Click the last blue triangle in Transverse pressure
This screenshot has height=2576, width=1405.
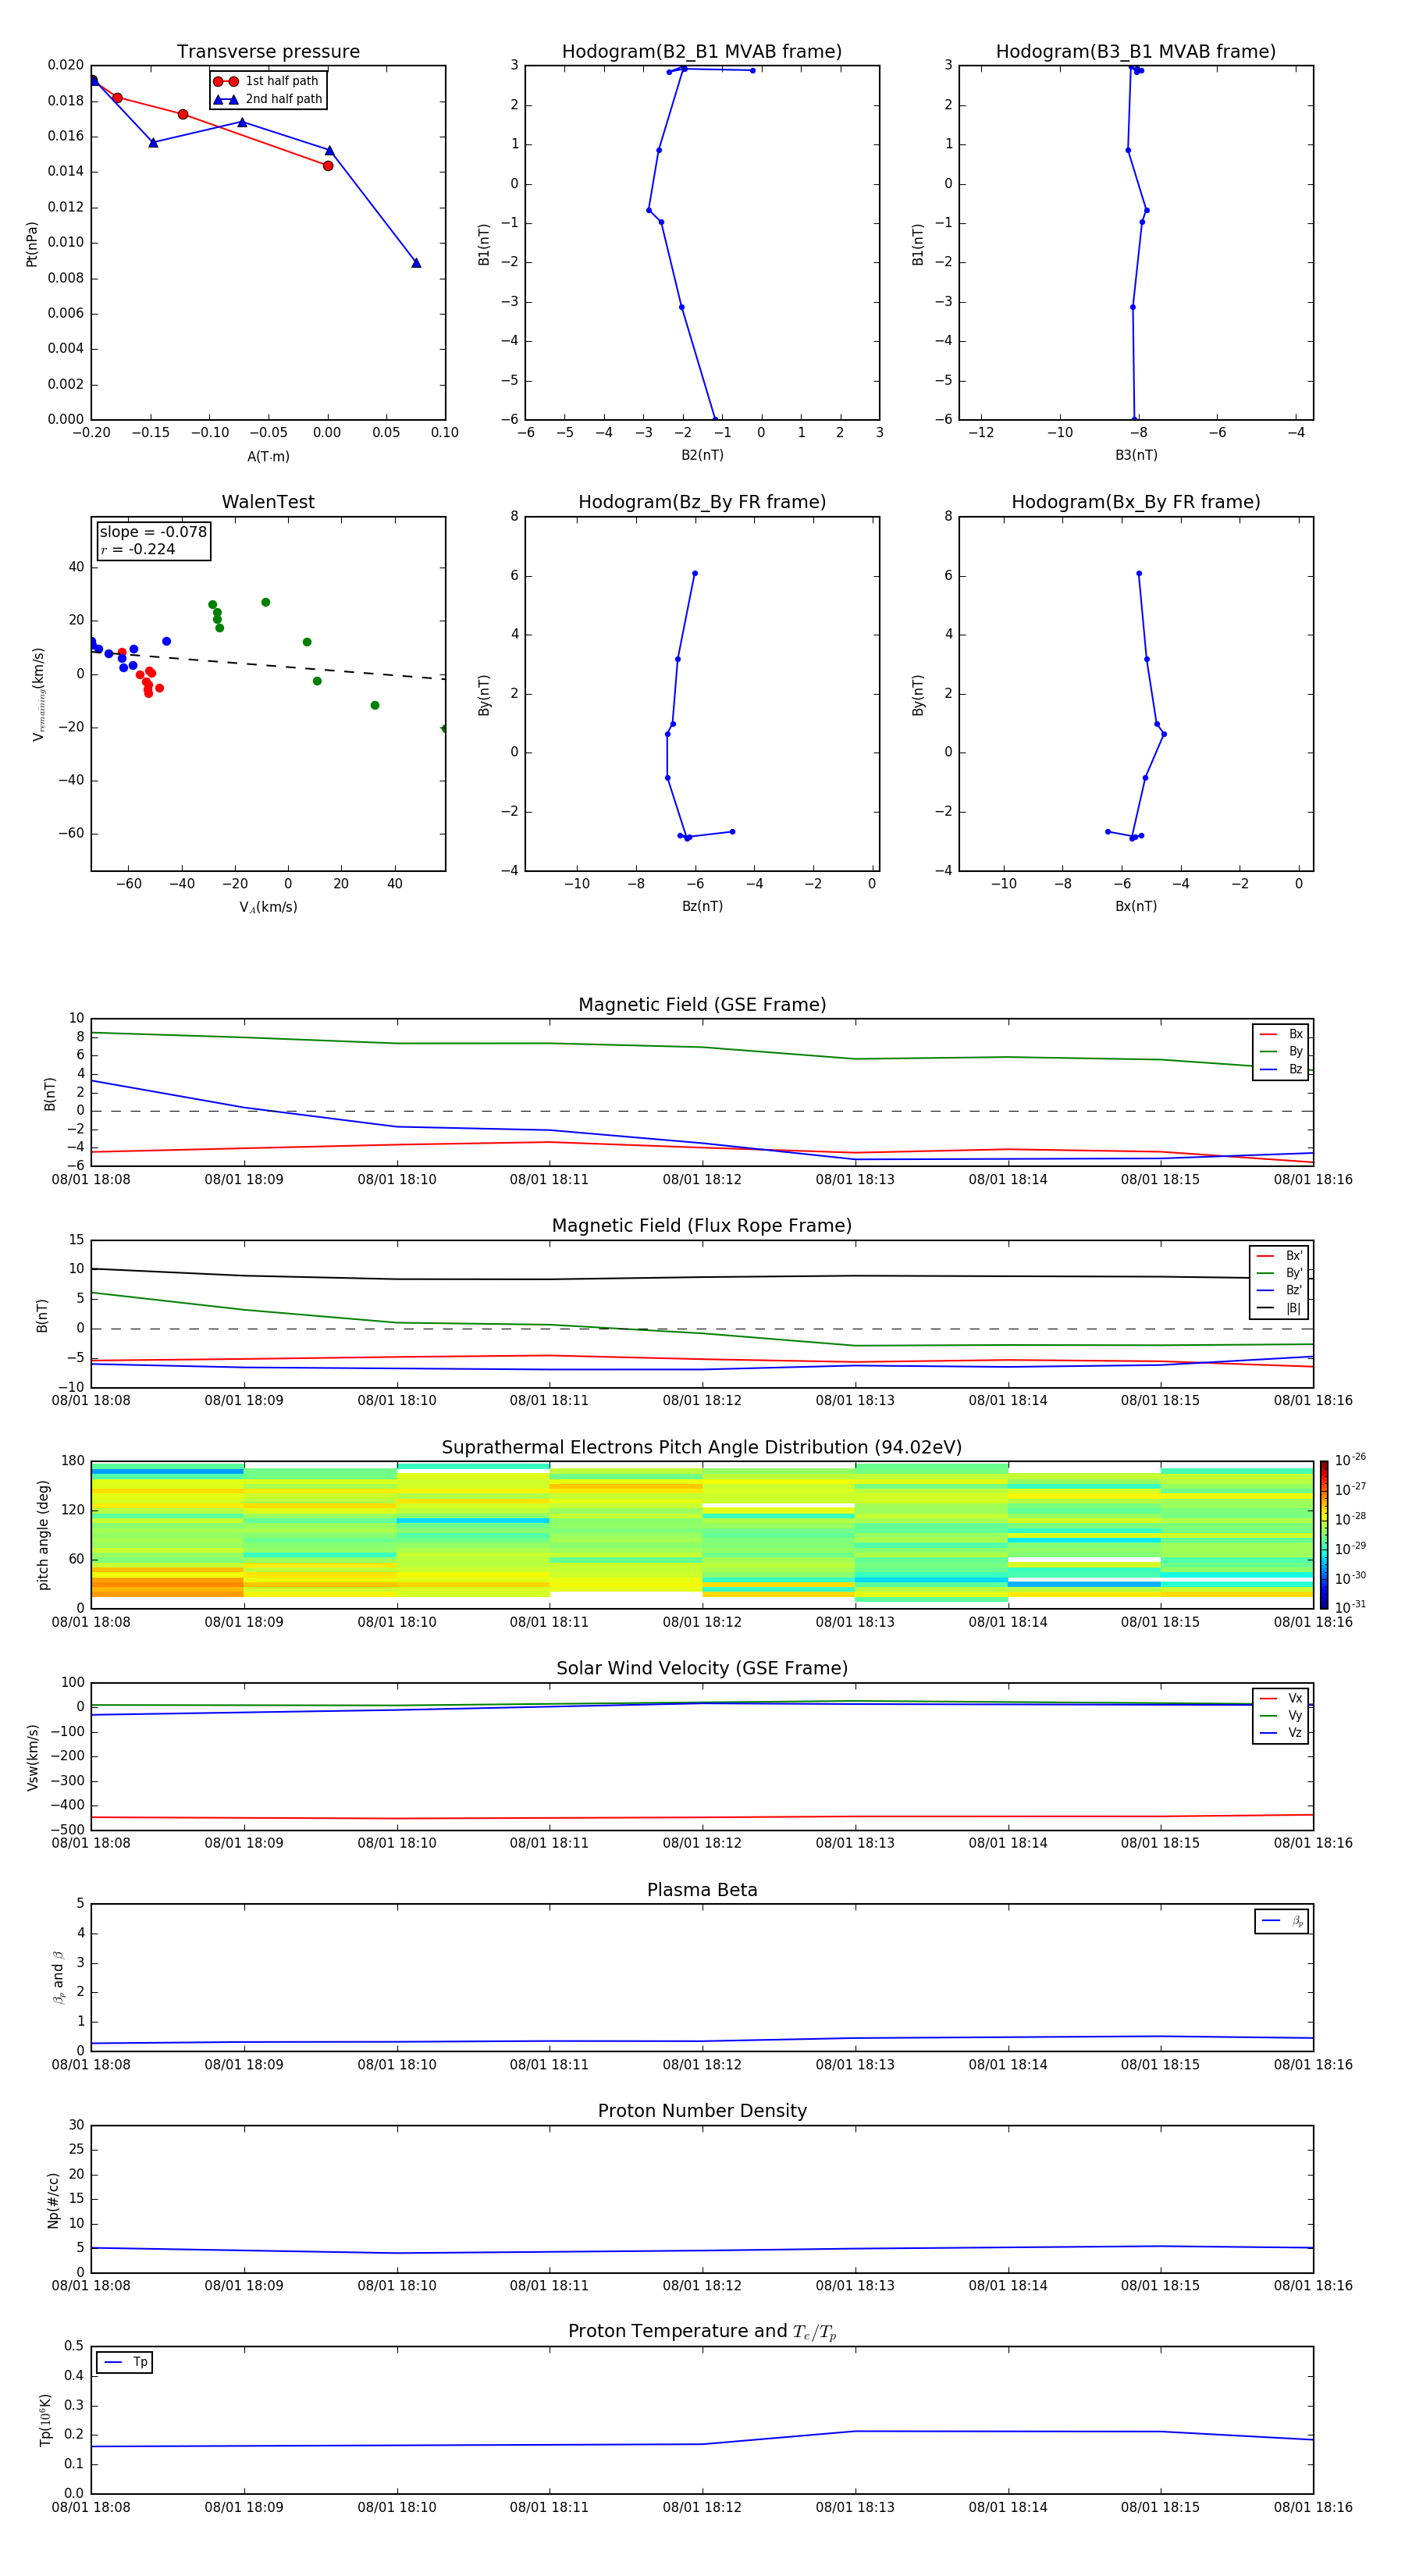(416, 263)
